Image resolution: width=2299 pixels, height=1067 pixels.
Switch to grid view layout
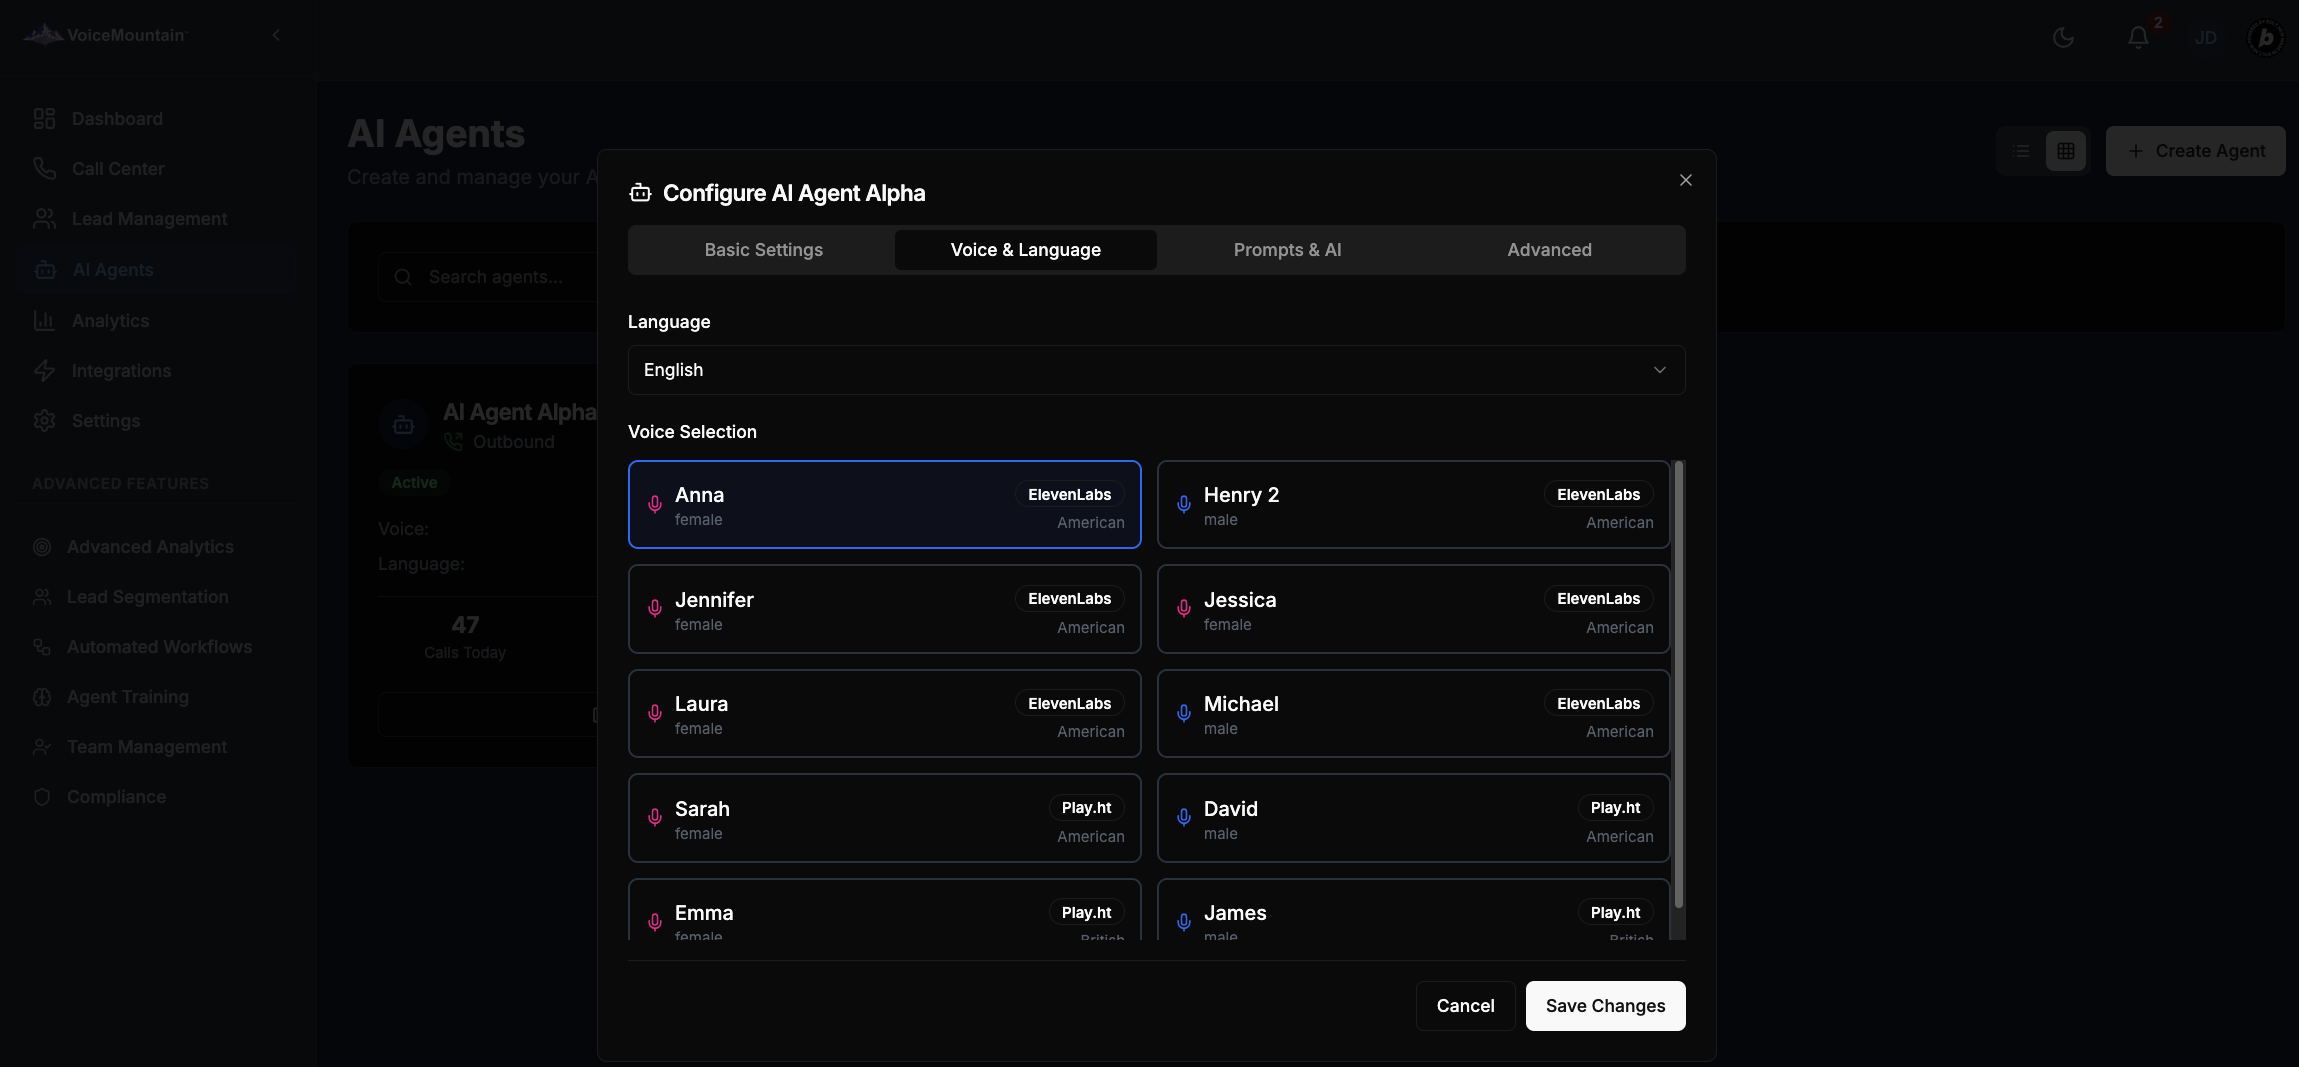tap(2066, 151)
